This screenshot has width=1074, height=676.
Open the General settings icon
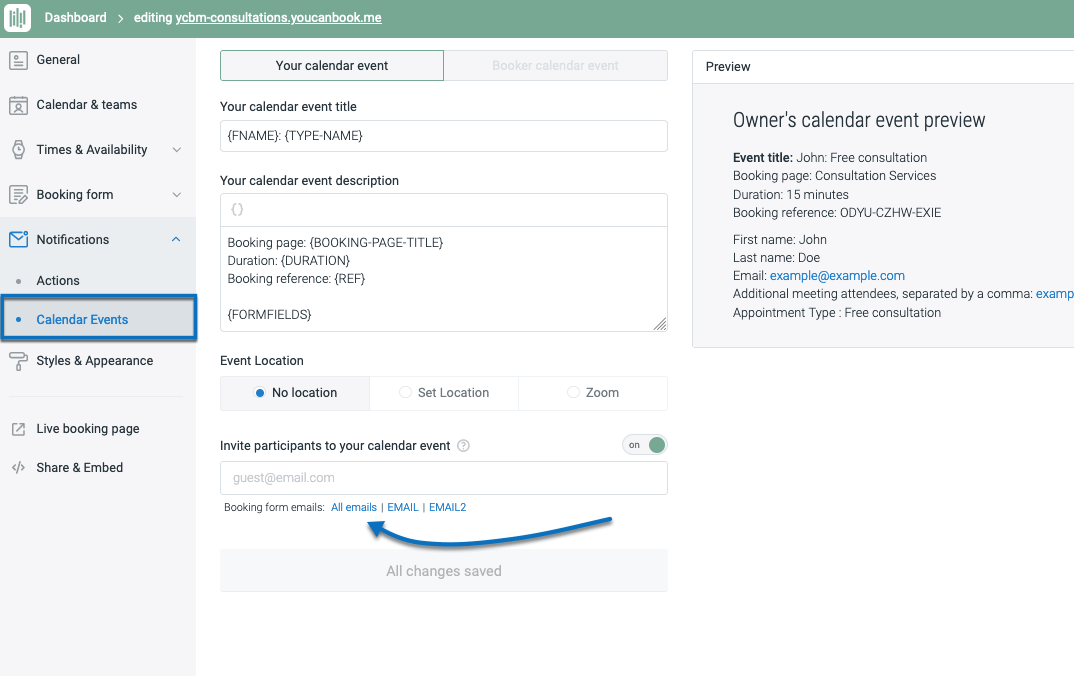(20, 60)
